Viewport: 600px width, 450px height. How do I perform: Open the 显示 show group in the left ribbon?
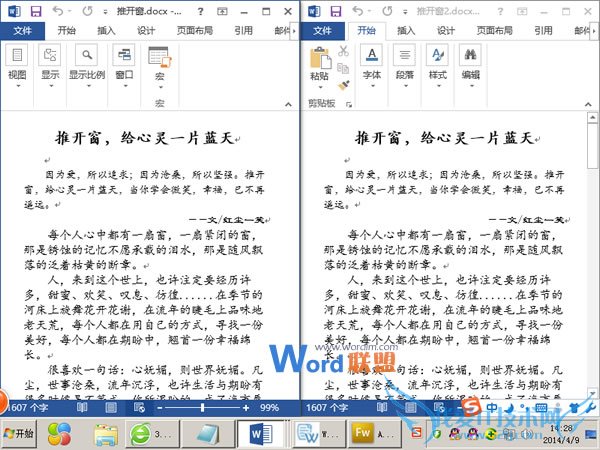coord(50,66)
